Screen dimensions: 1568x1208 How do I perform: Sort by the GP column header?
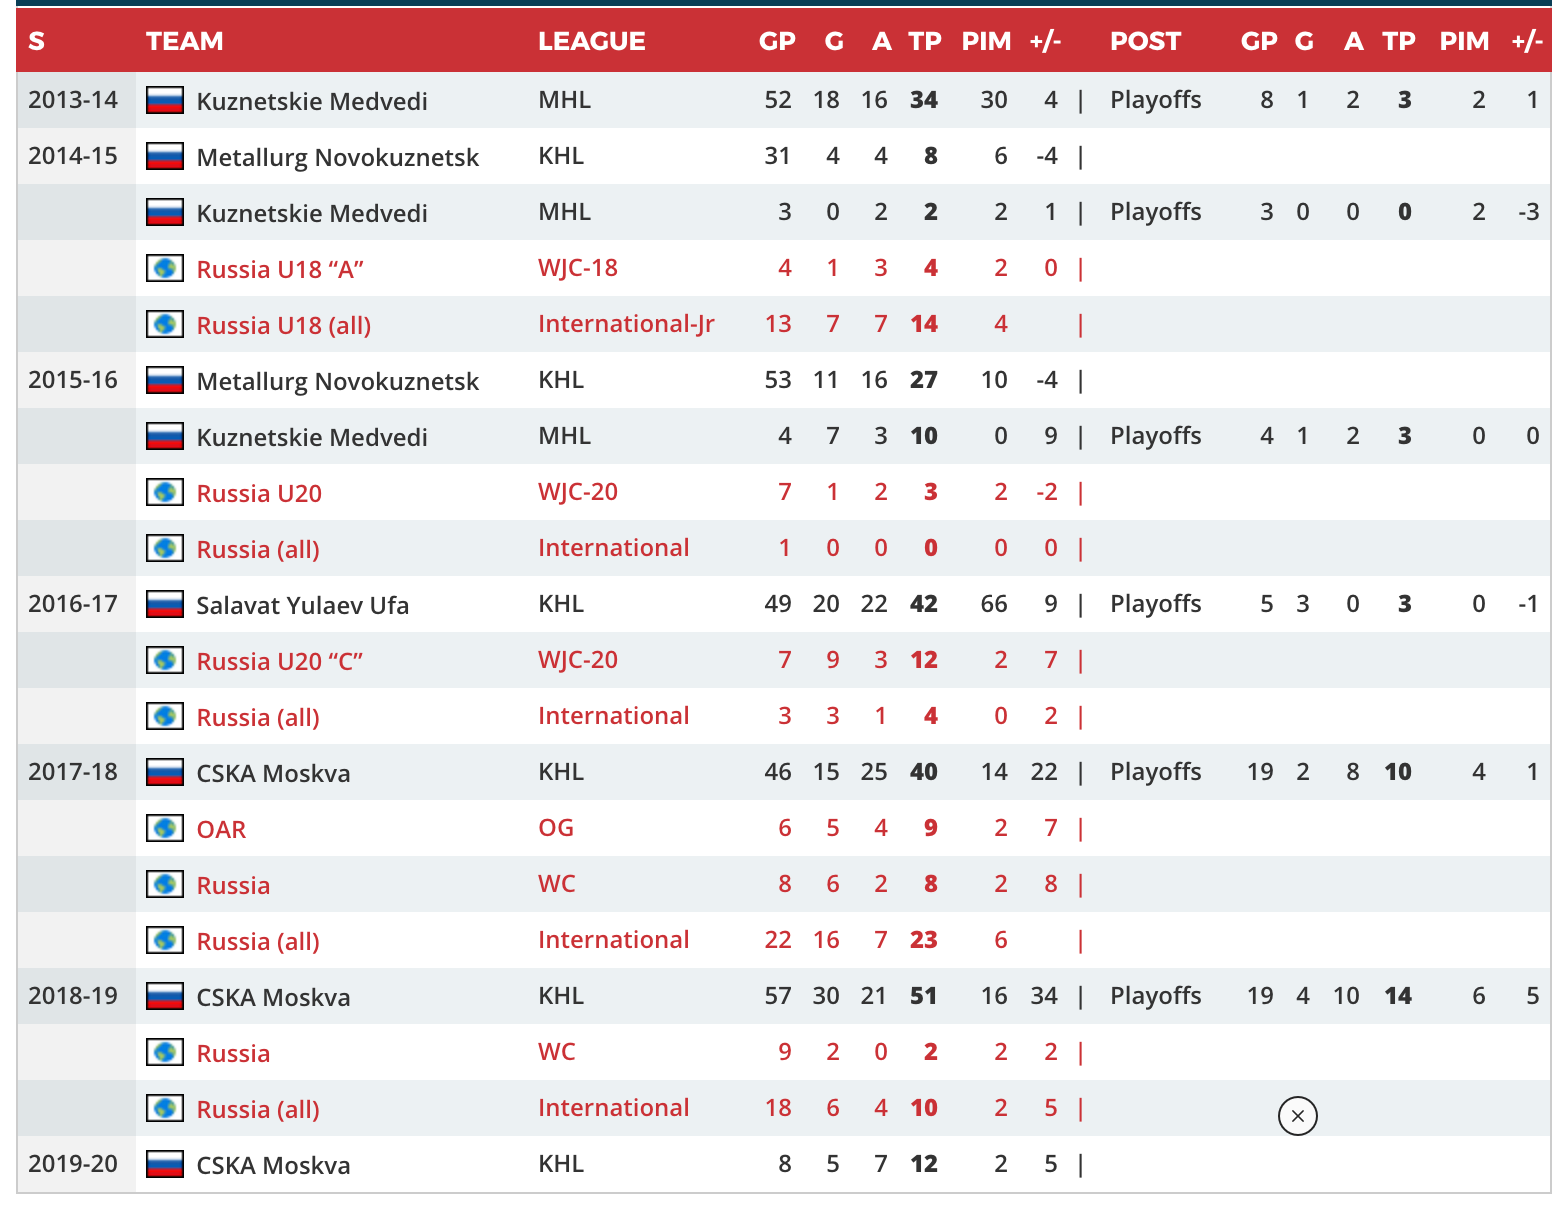(x=777, y=41)
